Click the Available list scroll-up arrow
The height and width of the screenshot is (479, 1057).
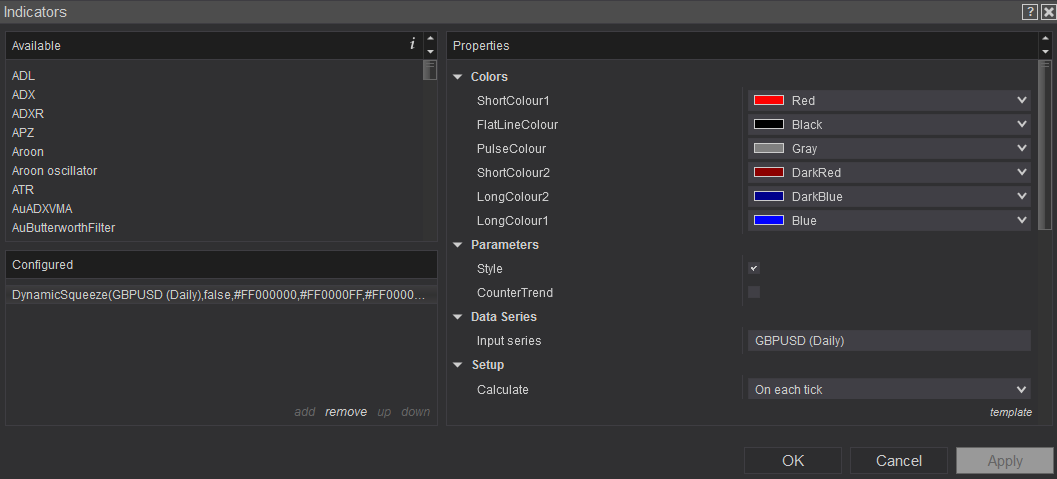pos(430,39)
